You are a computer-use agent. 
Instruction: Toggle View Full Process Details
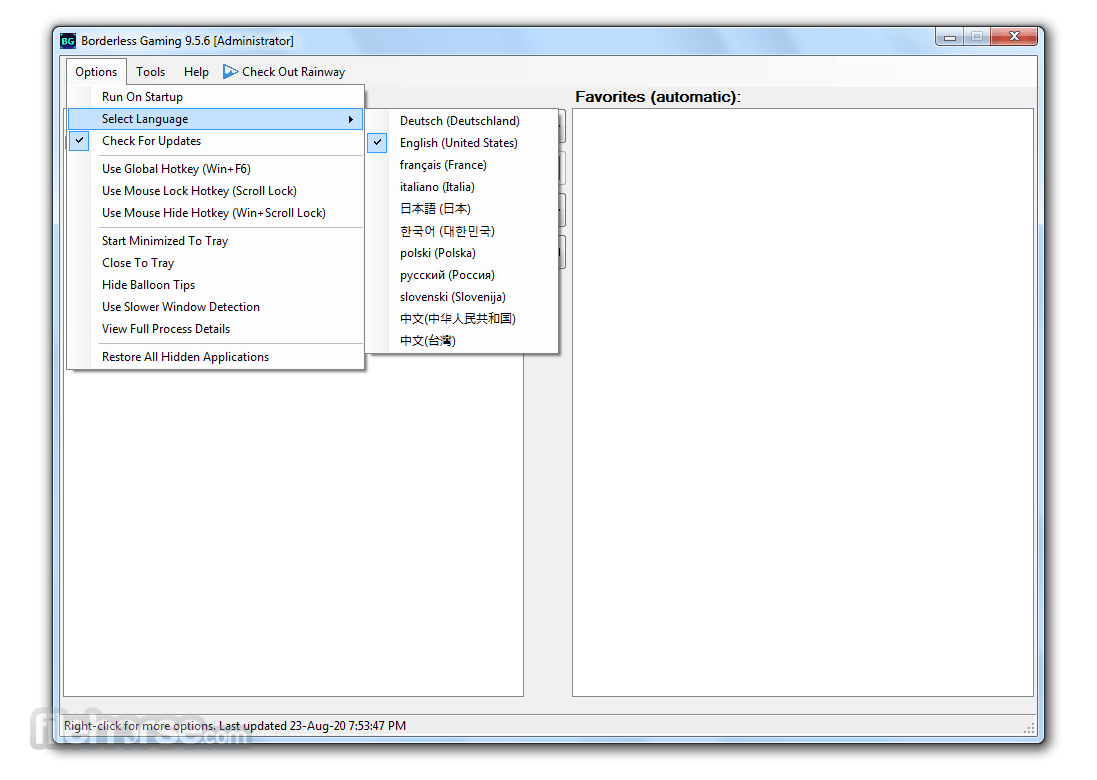click(216, 329)
